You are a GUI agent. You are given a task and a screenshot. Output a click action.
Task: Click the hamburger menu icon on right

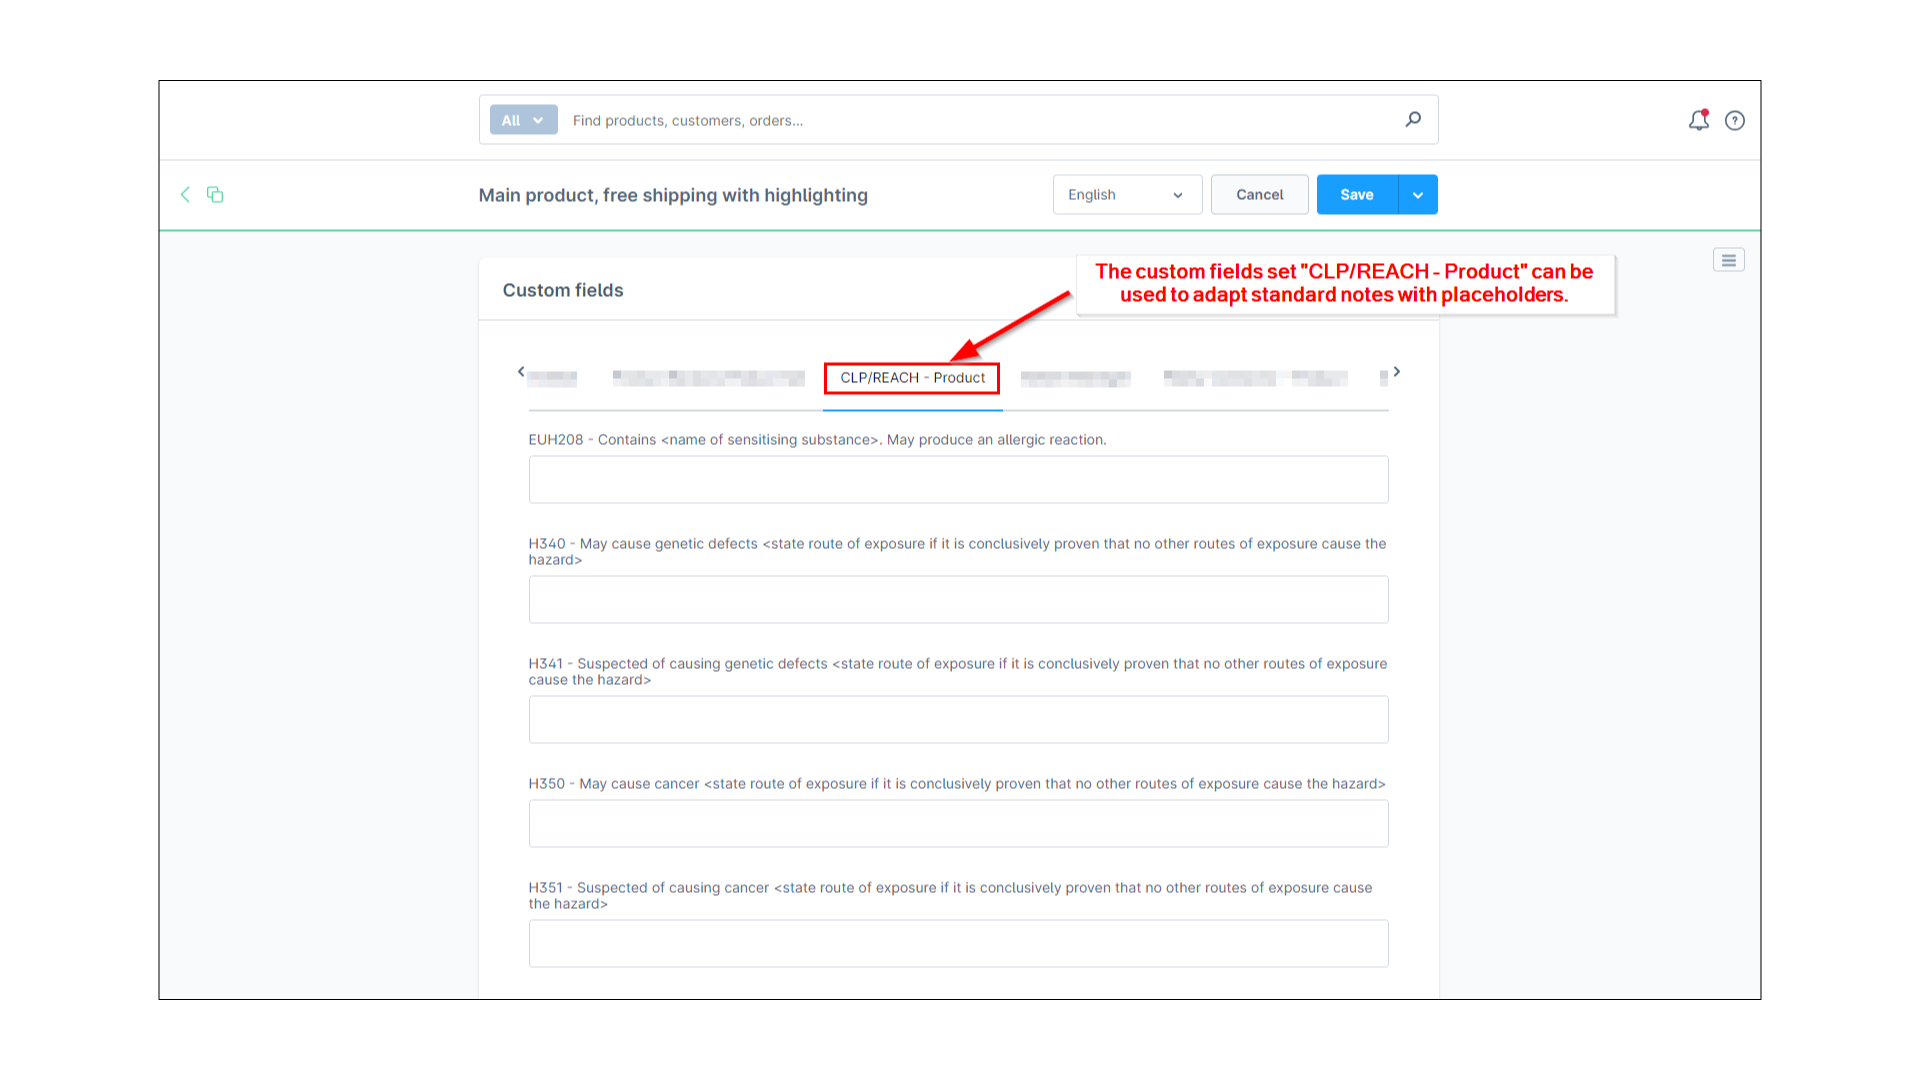(x=1729, y=261)
